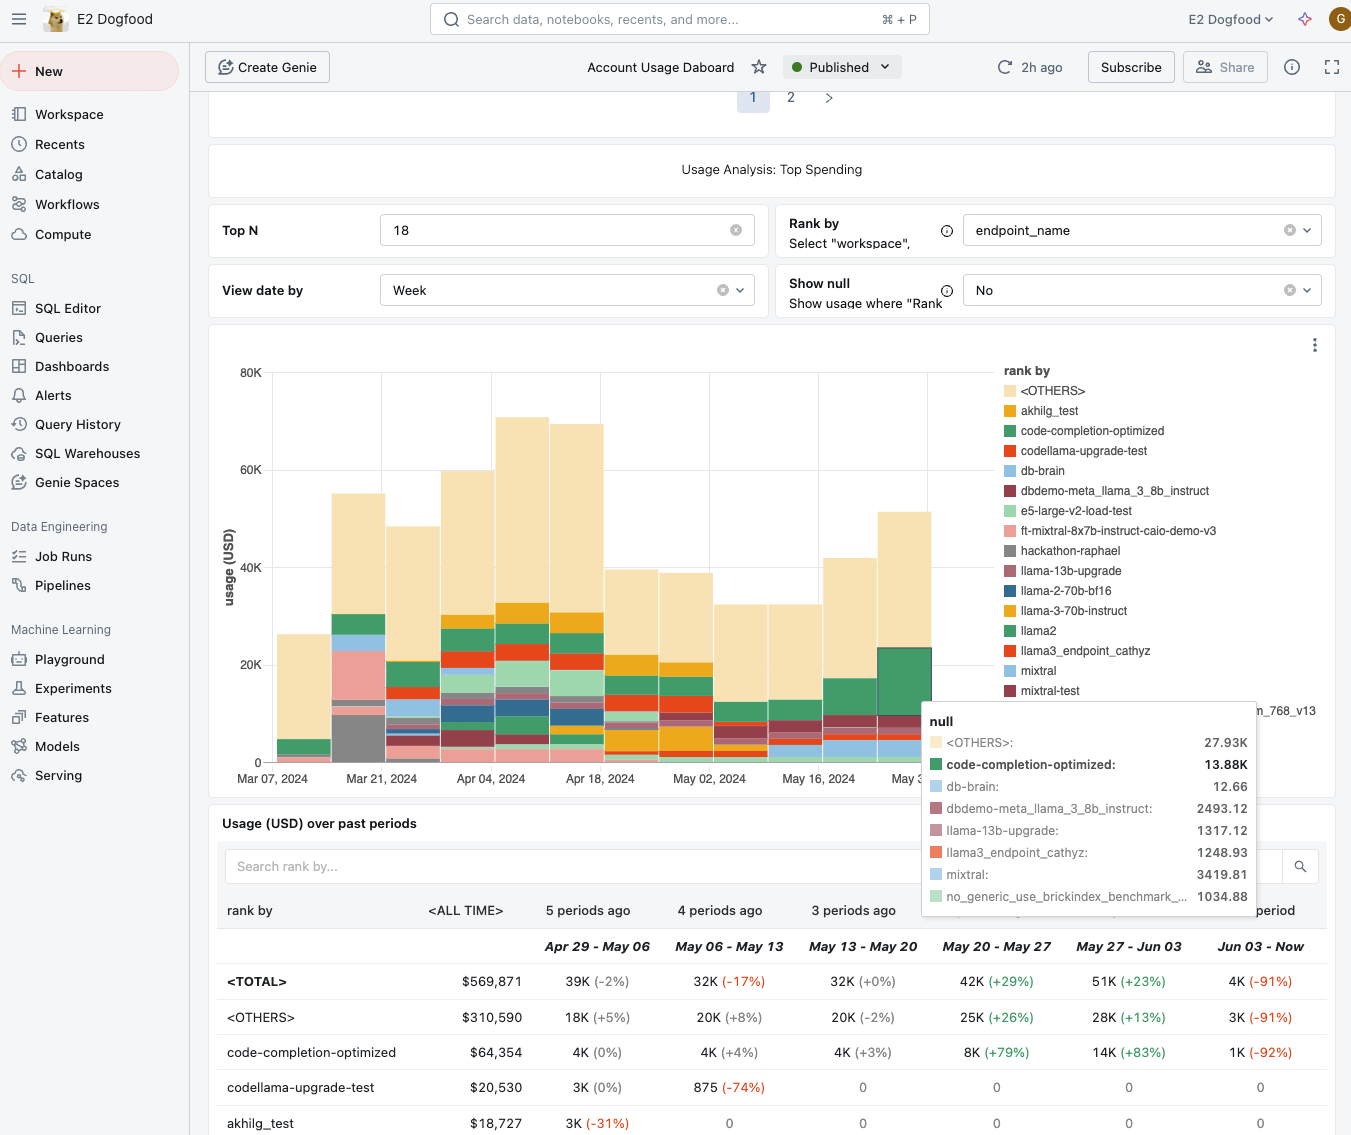Viewport: 1351px width, 1135px height.
Task: Go to page 2 of the pagination
Action: click(791, 98)
